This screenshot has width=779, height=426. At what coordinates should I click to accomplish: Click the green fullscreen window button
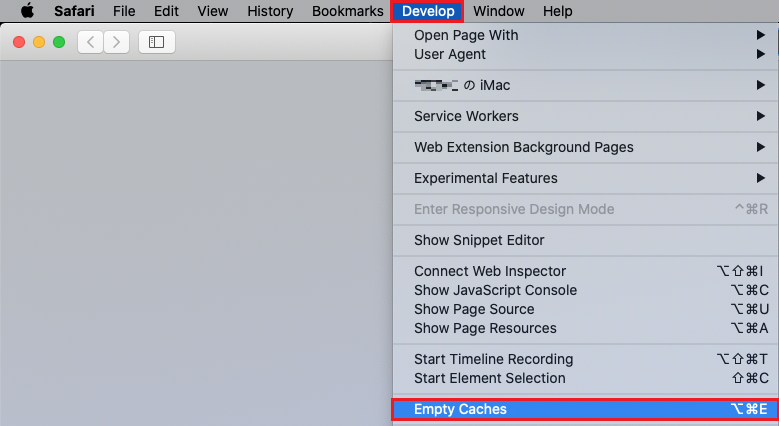point(59,42)
